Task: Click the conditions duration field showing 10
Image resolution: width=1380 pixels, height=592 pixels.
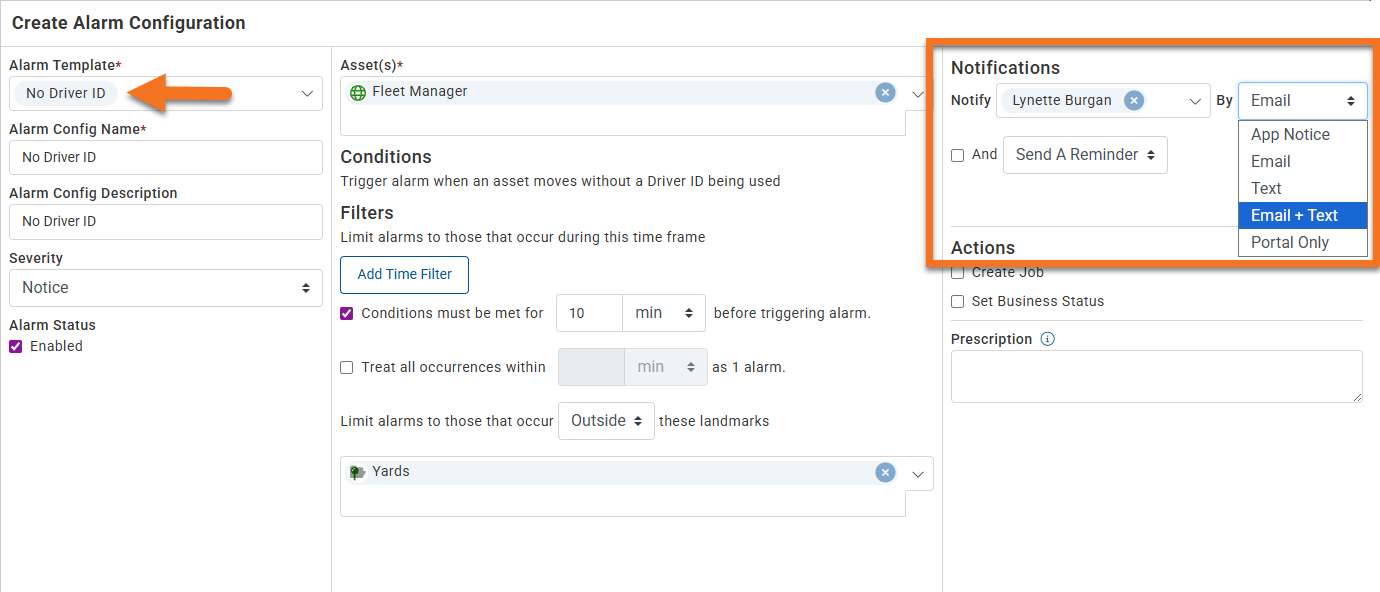Action: tap(589, 313)
